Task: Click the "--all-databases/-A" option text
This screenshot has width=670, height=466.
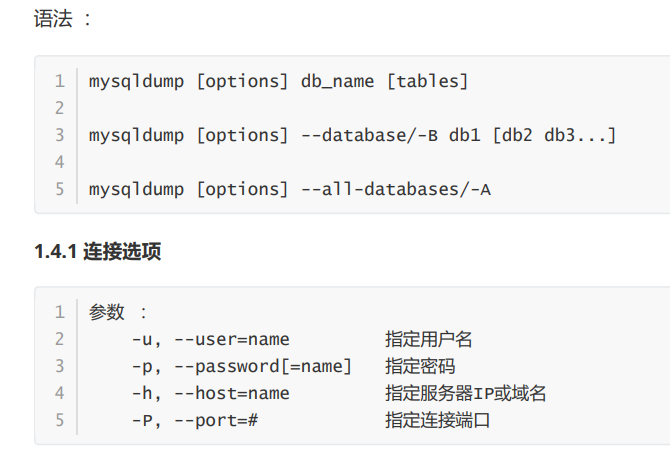Action: tap(396, 189)
